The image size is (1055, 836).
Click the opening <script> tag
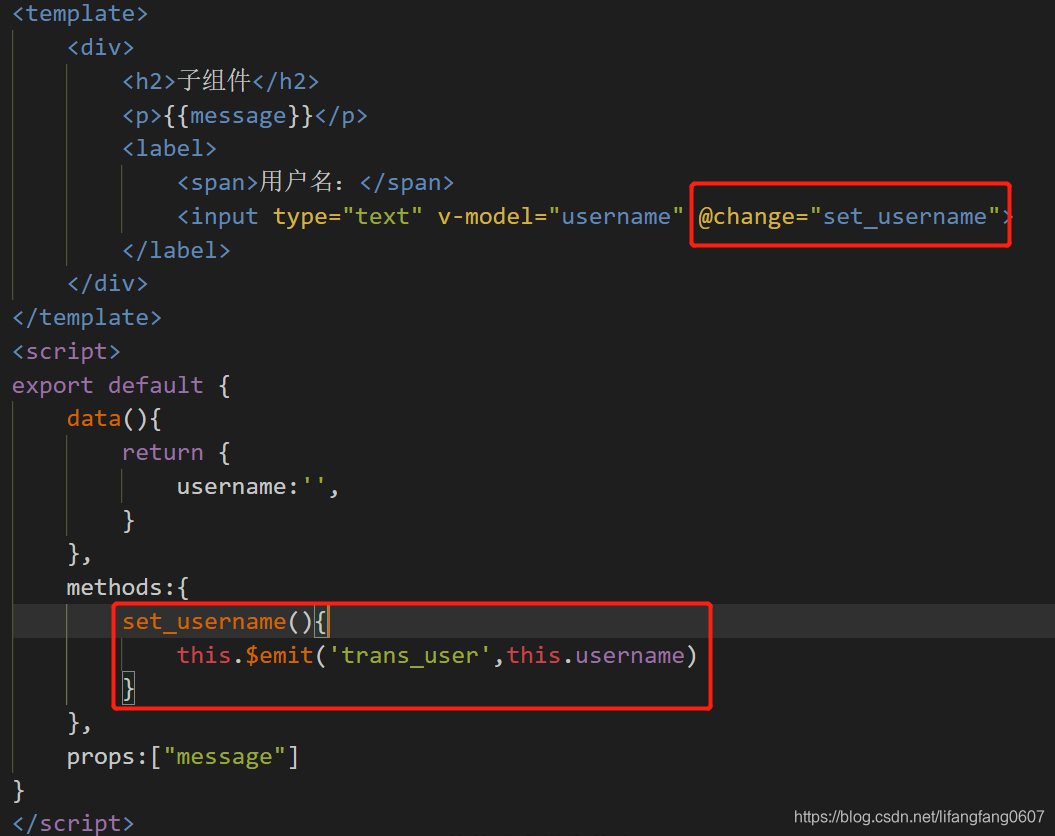pyautogui.click(x=66, y=351)
